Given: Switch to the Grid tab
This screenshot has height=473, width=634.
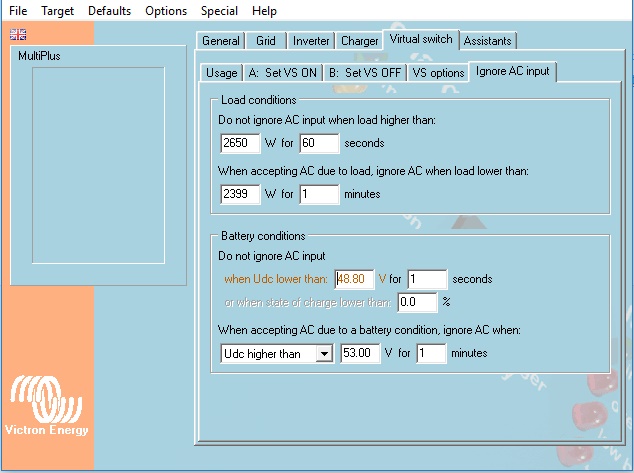Looking at the screenshot, I should [x=266, y=41].
